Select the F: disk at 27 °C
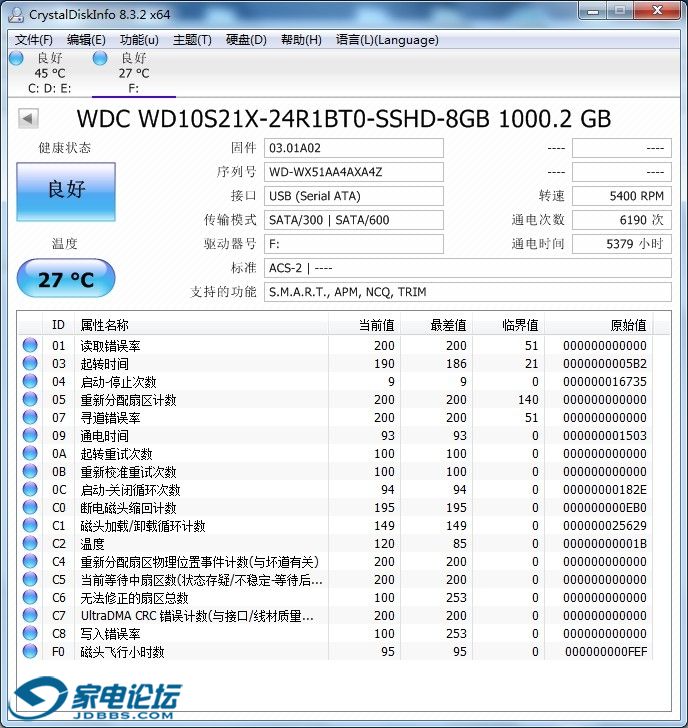 [134, 73]
